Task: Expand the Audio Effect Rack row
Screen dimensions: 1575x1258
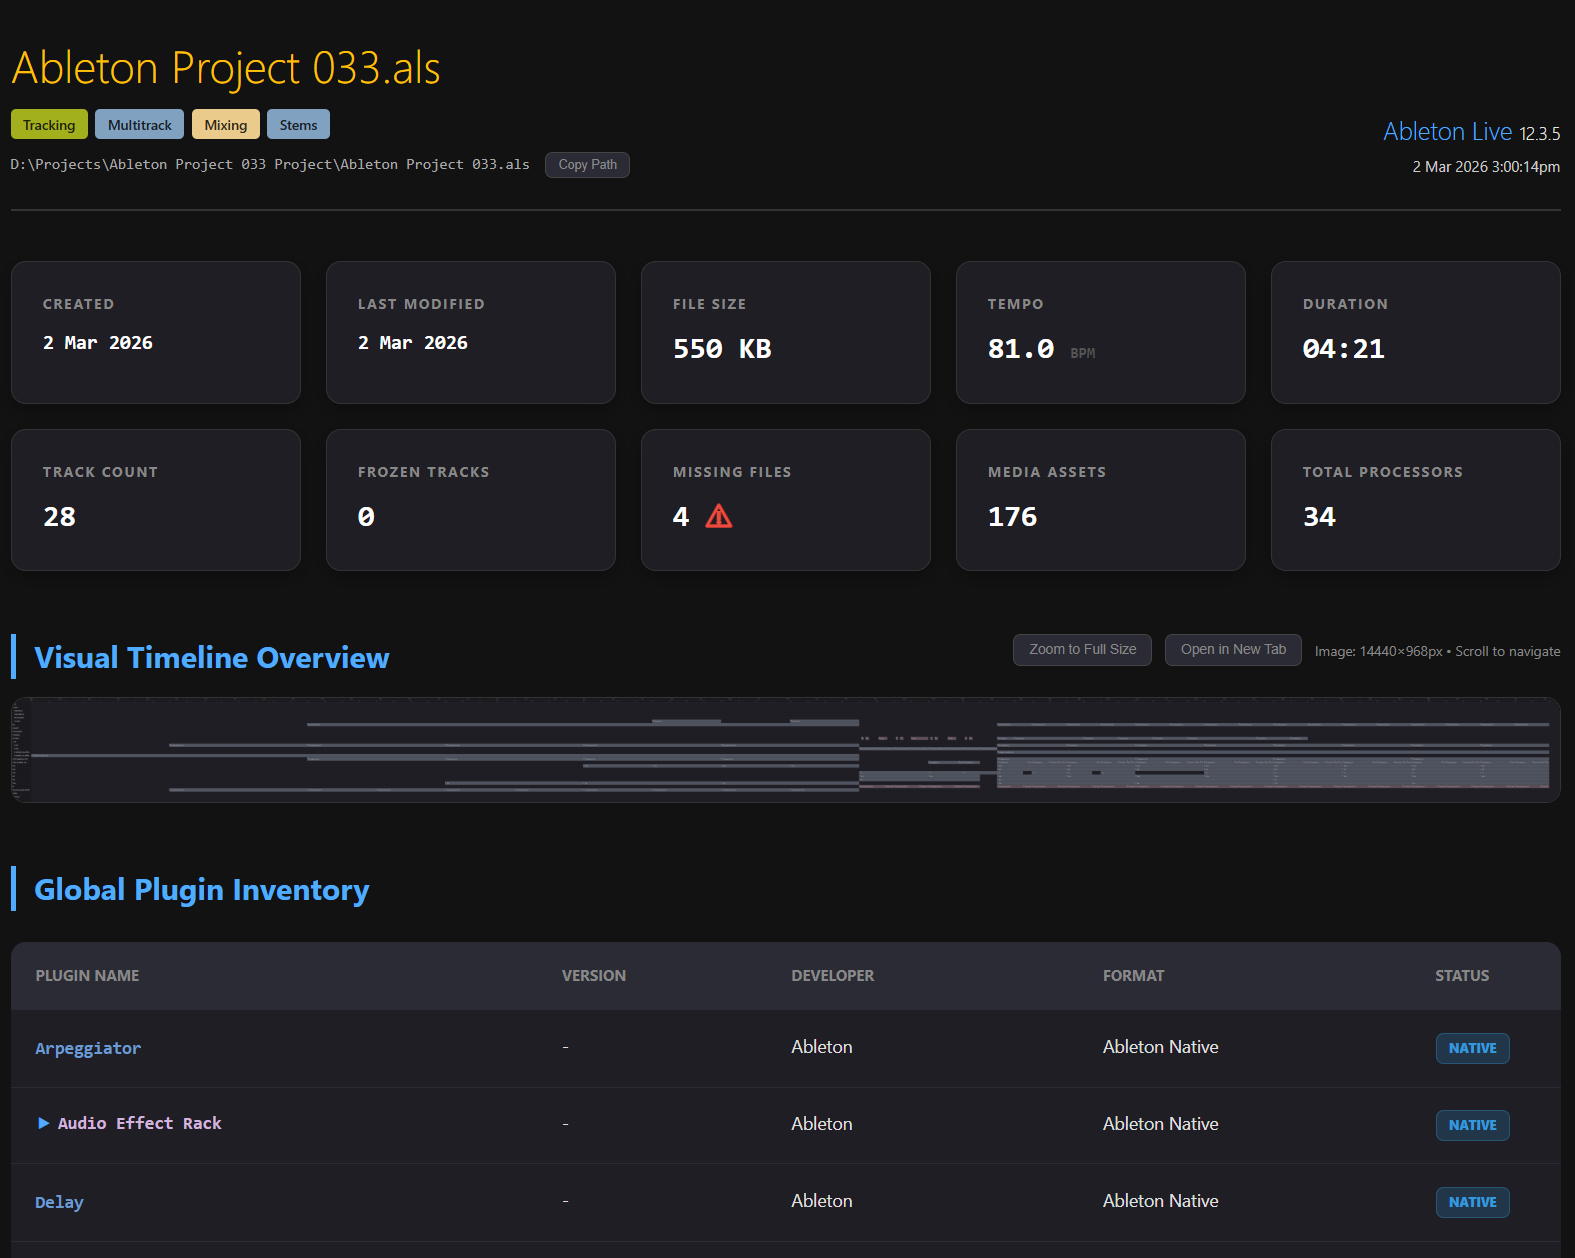Action: pos(44,1123)
